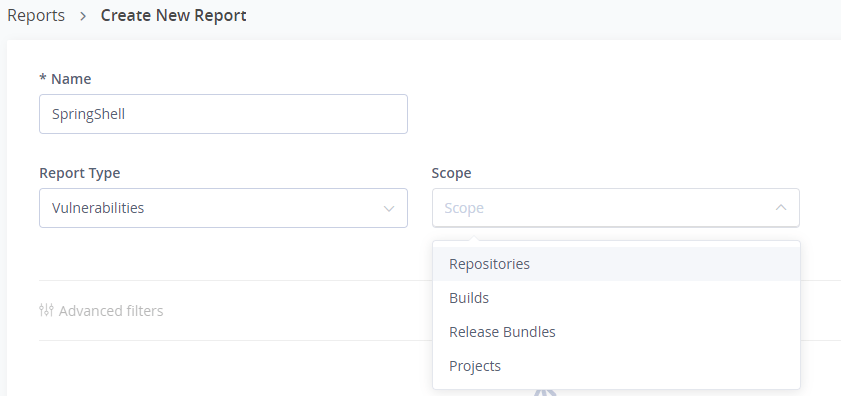The width and height of the screenshot is (841, 396).
Task: Open the Report Type dropdown
Action: pyautogui.click(x=223, y=208)
